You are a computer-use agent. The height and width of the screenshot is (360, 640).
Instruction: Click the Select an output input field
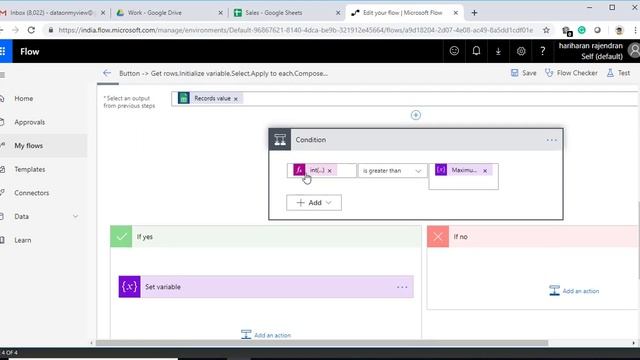point(405,98)
